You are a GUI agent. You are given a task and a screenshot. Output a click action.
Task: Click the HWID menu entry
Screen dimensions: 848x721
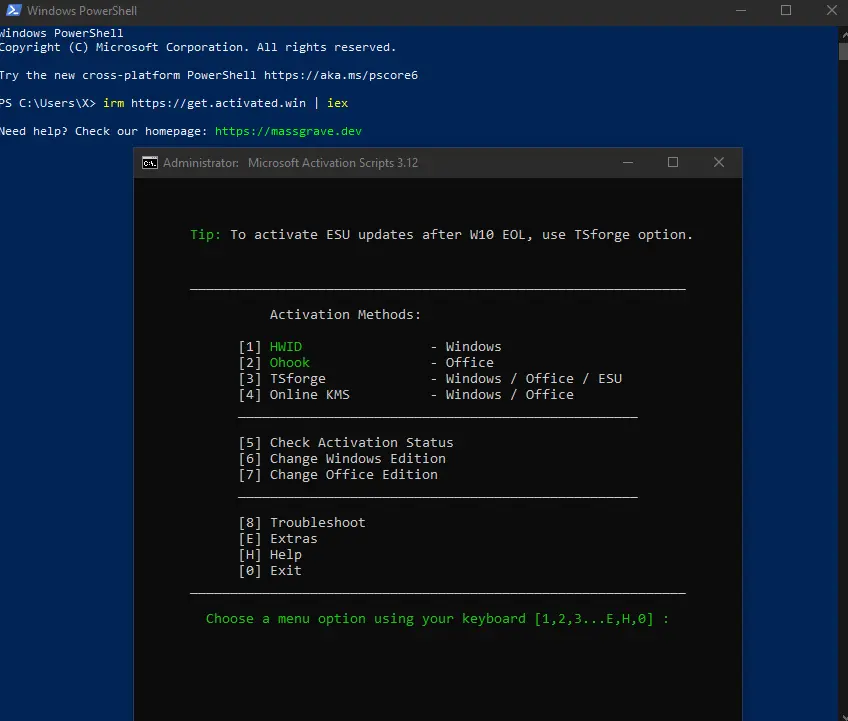[x=286, y=347]
